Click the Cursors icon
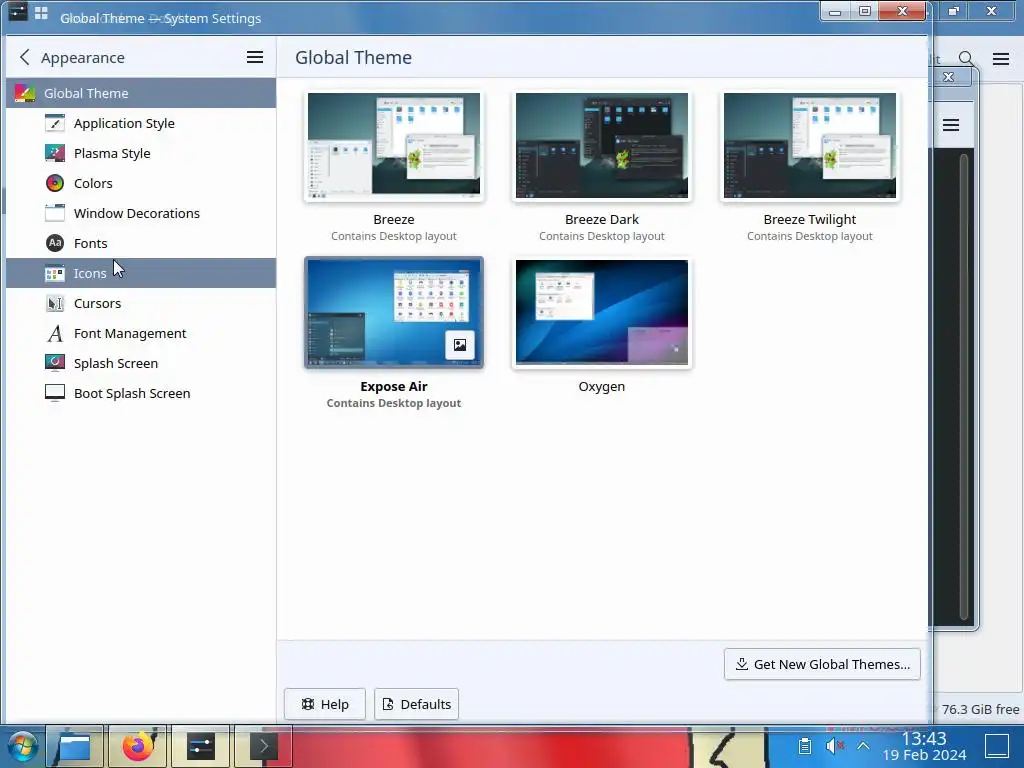Image resolution: width=1024 pixels, height=768 pixels. (55, 304)
